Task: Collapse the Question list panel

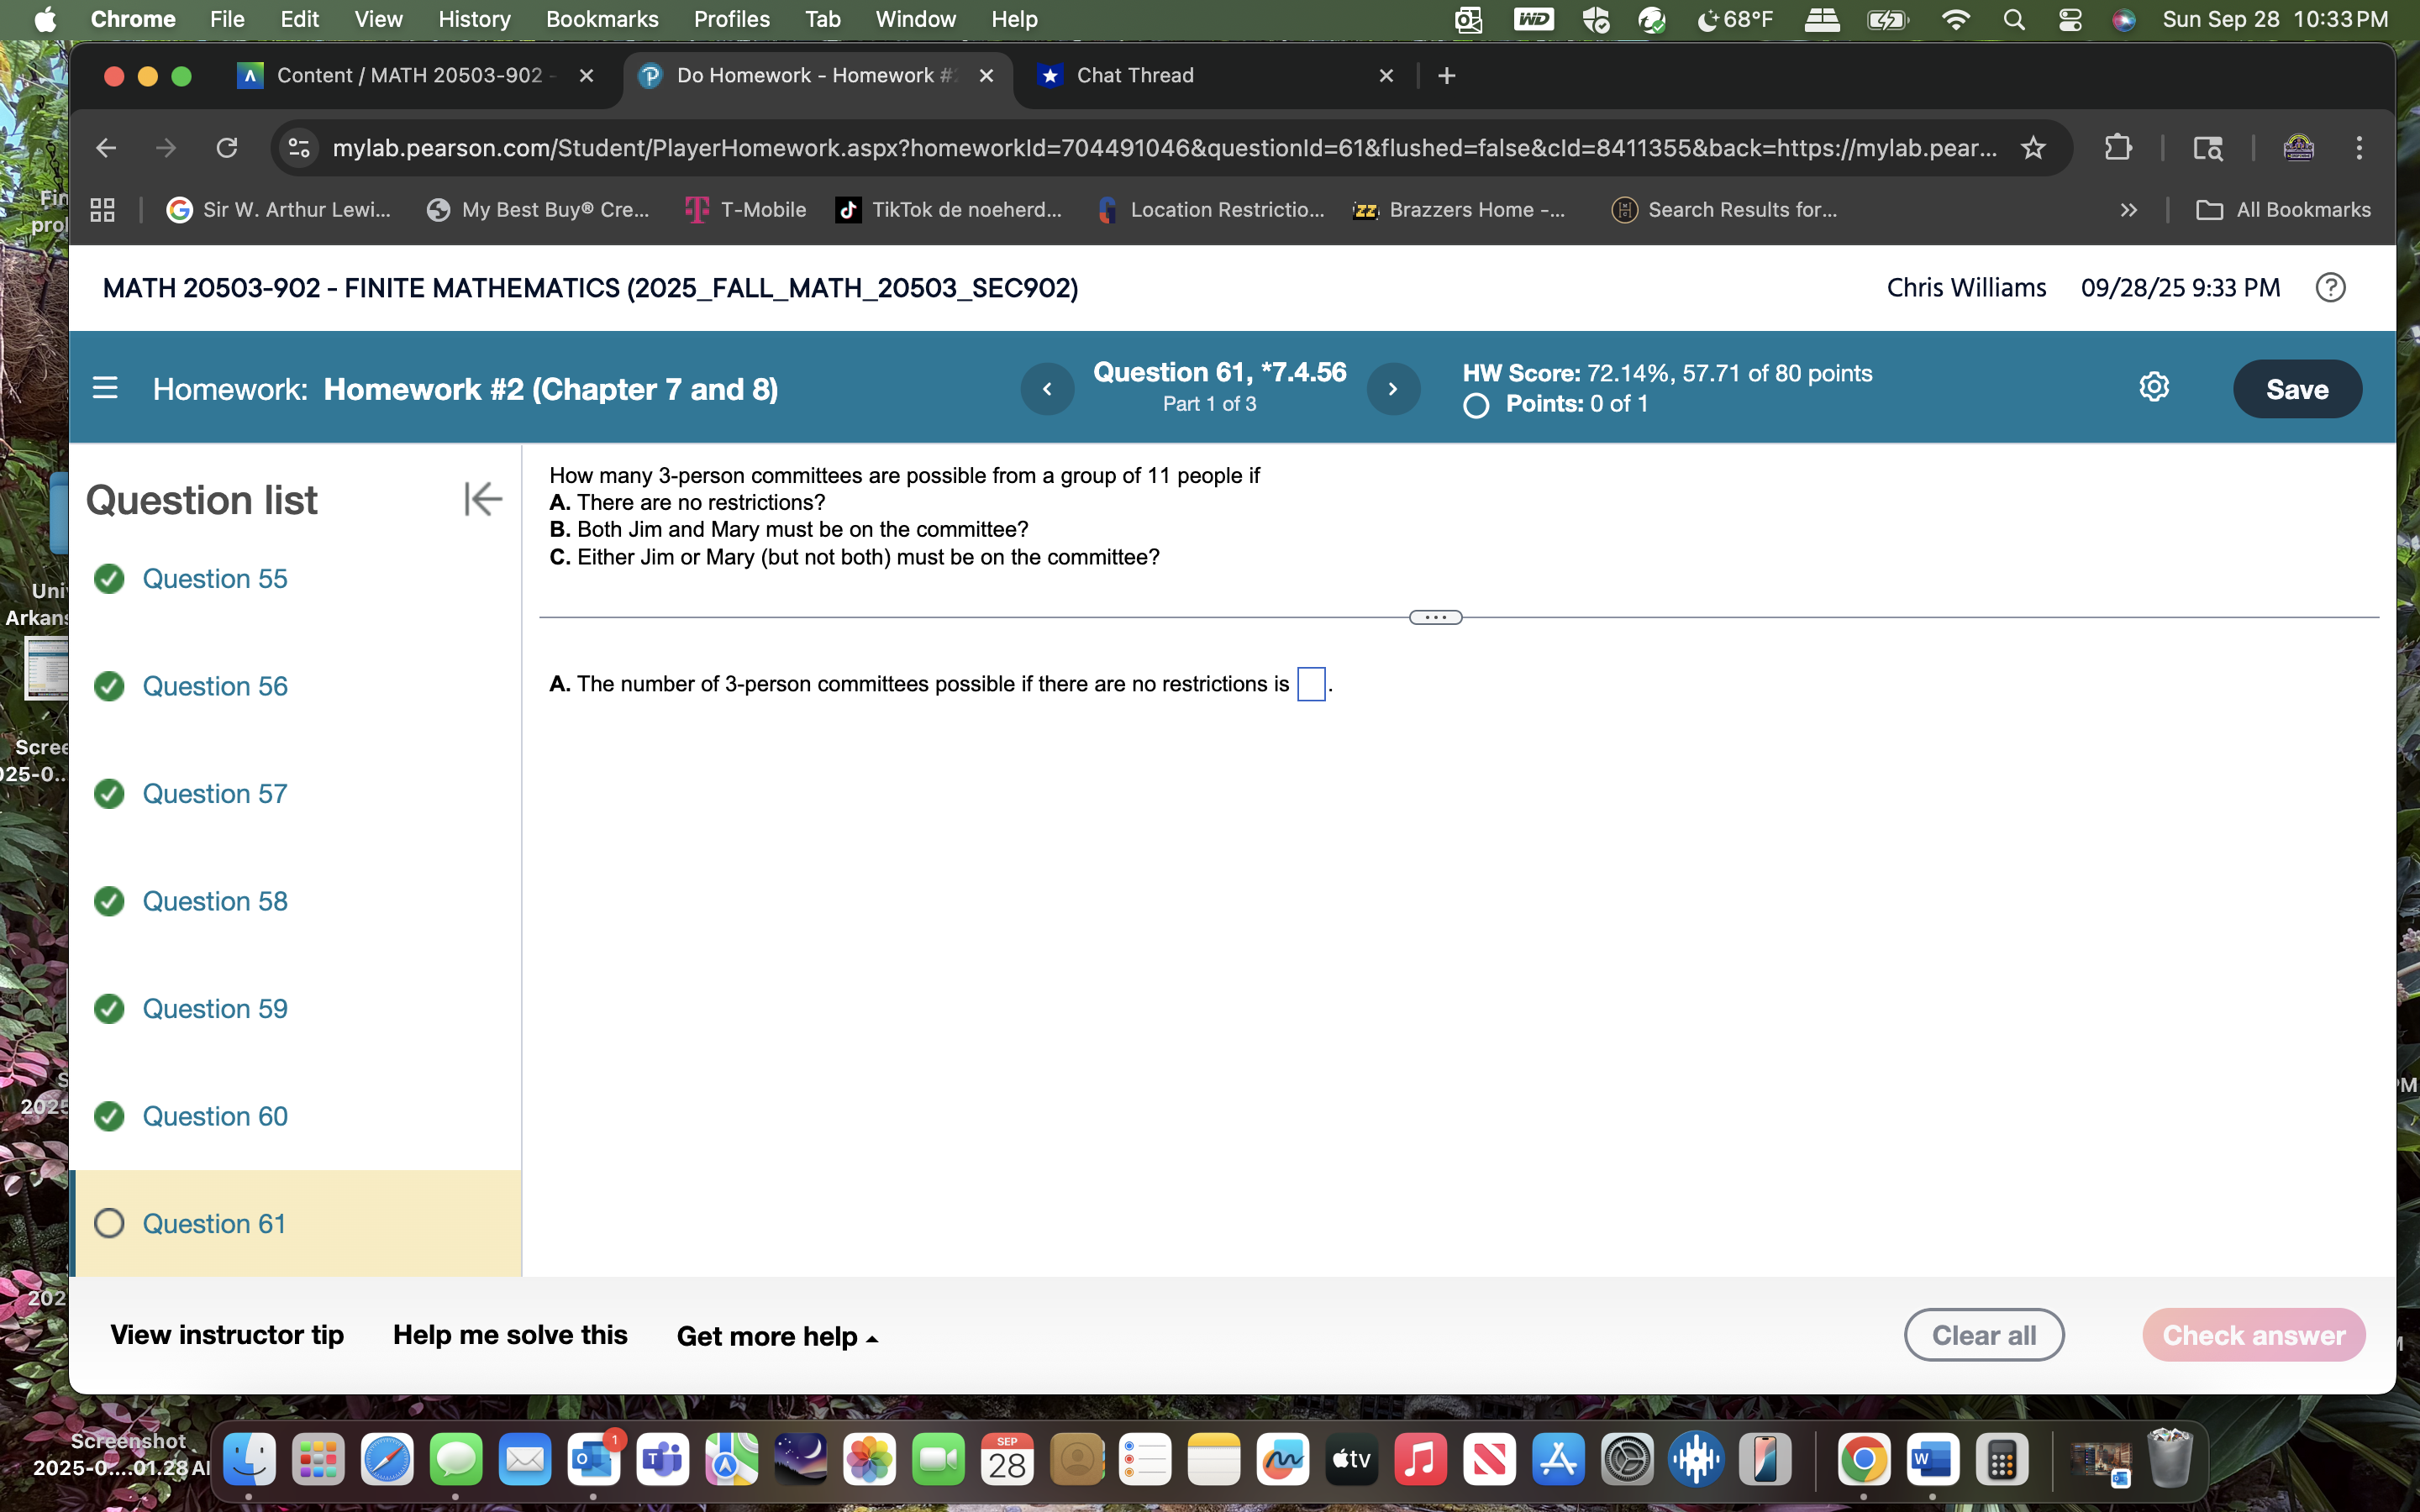Action: [482, 498]
